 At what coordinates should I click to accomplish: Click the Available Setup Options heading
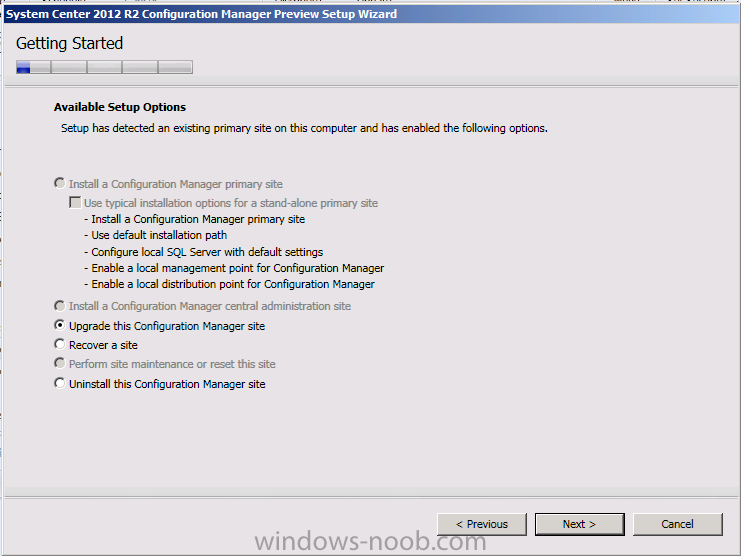(x=120, y=107)
